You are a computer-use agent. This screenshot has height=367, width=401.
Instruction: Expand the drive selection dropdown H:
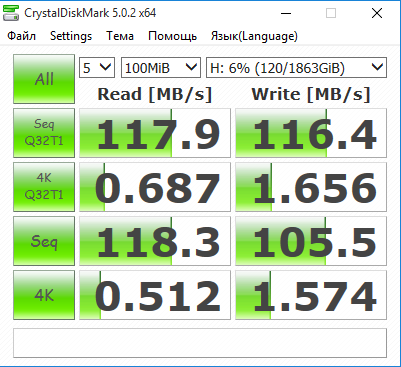[x=296, y=68]
